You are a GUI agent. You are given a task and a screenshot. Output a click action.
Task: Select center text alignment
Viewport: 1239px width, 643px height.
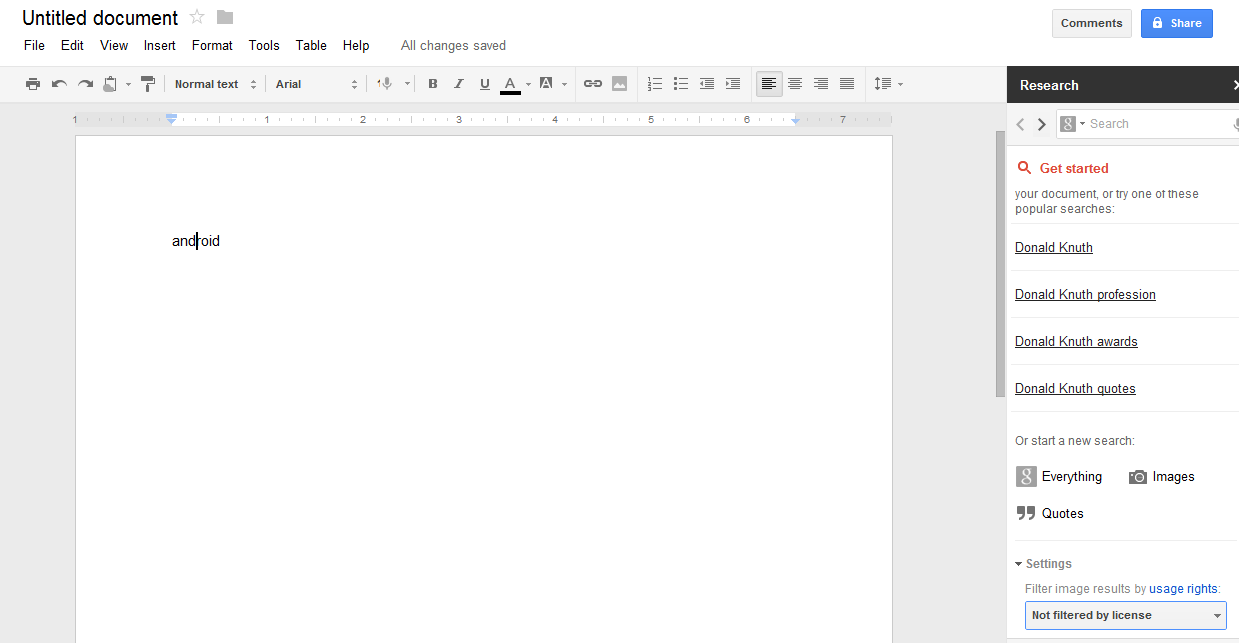coord(795,84)
